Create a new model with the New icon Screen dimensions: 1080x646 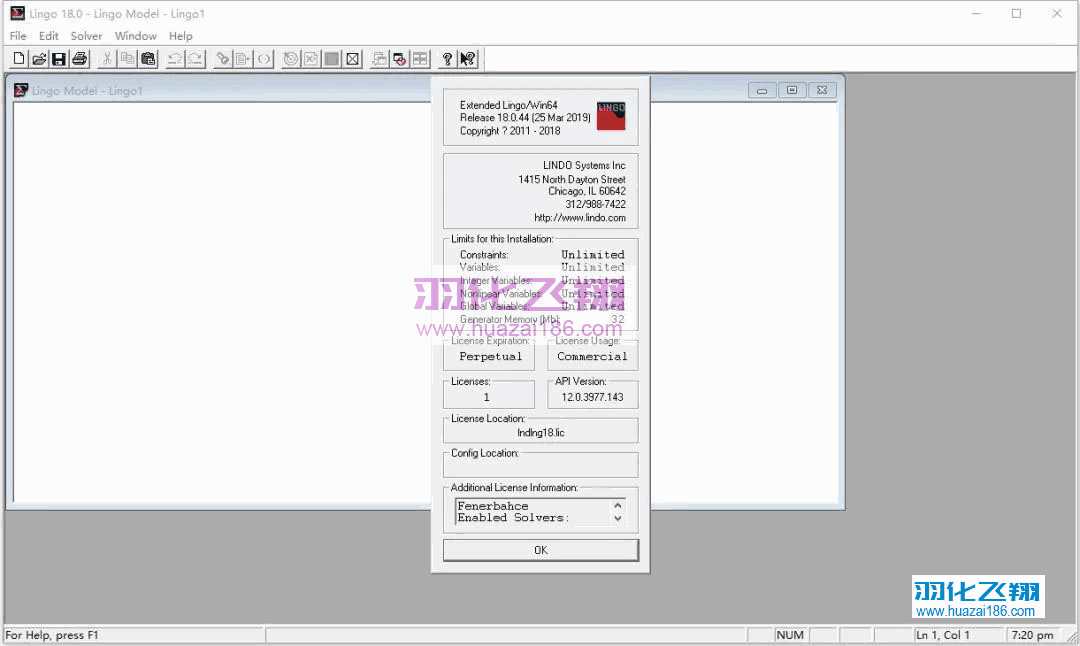pos(19,59)
